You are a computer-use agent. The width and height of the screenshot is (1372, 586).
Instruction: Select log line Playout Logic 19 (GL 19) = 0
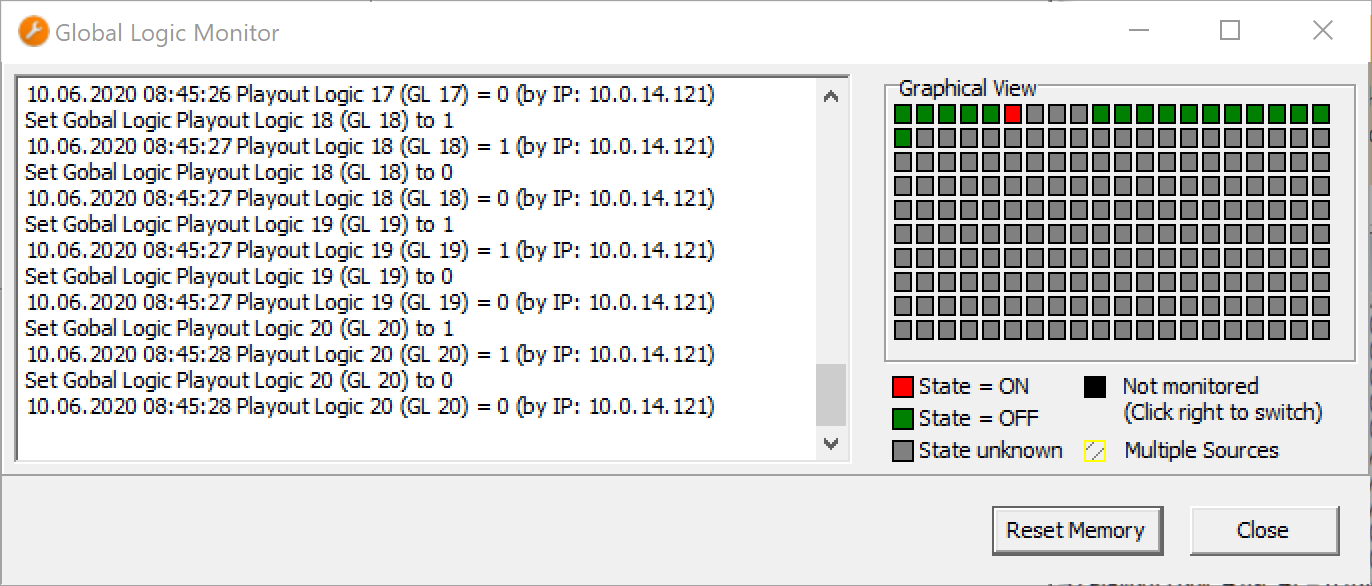click(x=370, y=303)
